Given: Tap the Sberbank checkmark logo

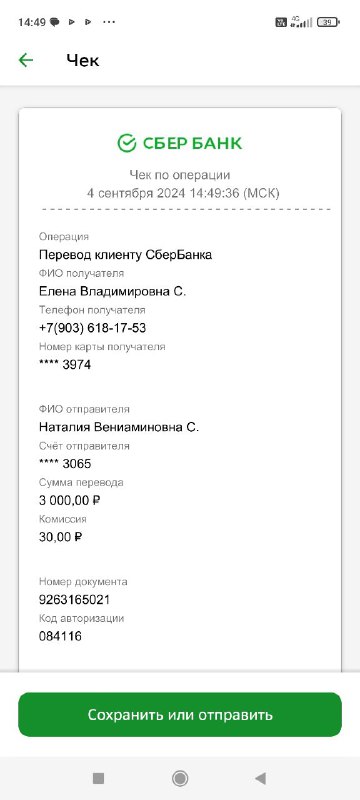Looking at the screenshot, I should [126, 143].
